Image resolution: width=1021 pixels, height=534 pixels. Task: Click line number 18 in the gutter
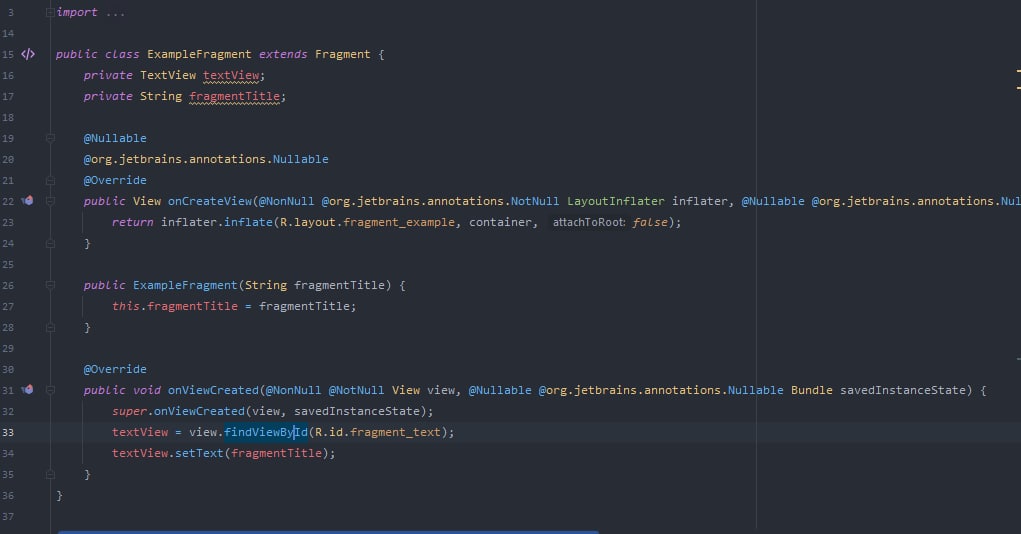click(x=8, y=117)
